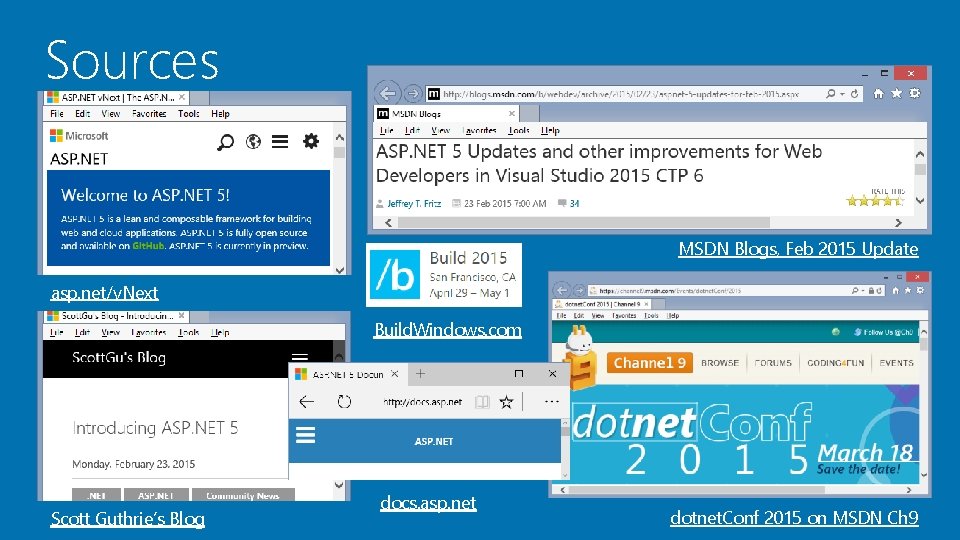Click home icon in dotnetConf browser window

(x=896, y=290)
